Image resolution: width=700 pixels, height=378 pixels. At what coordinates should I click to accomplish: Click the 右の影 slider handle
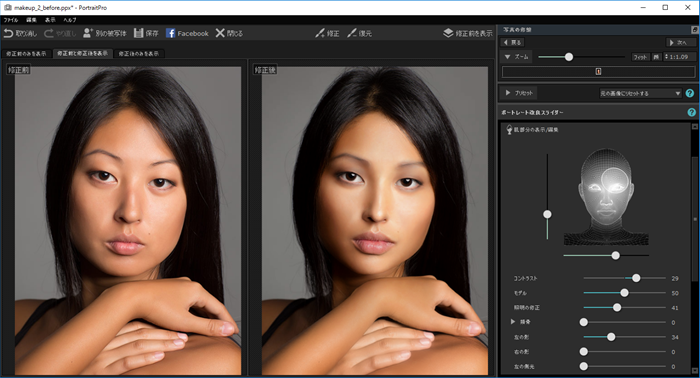583,352
